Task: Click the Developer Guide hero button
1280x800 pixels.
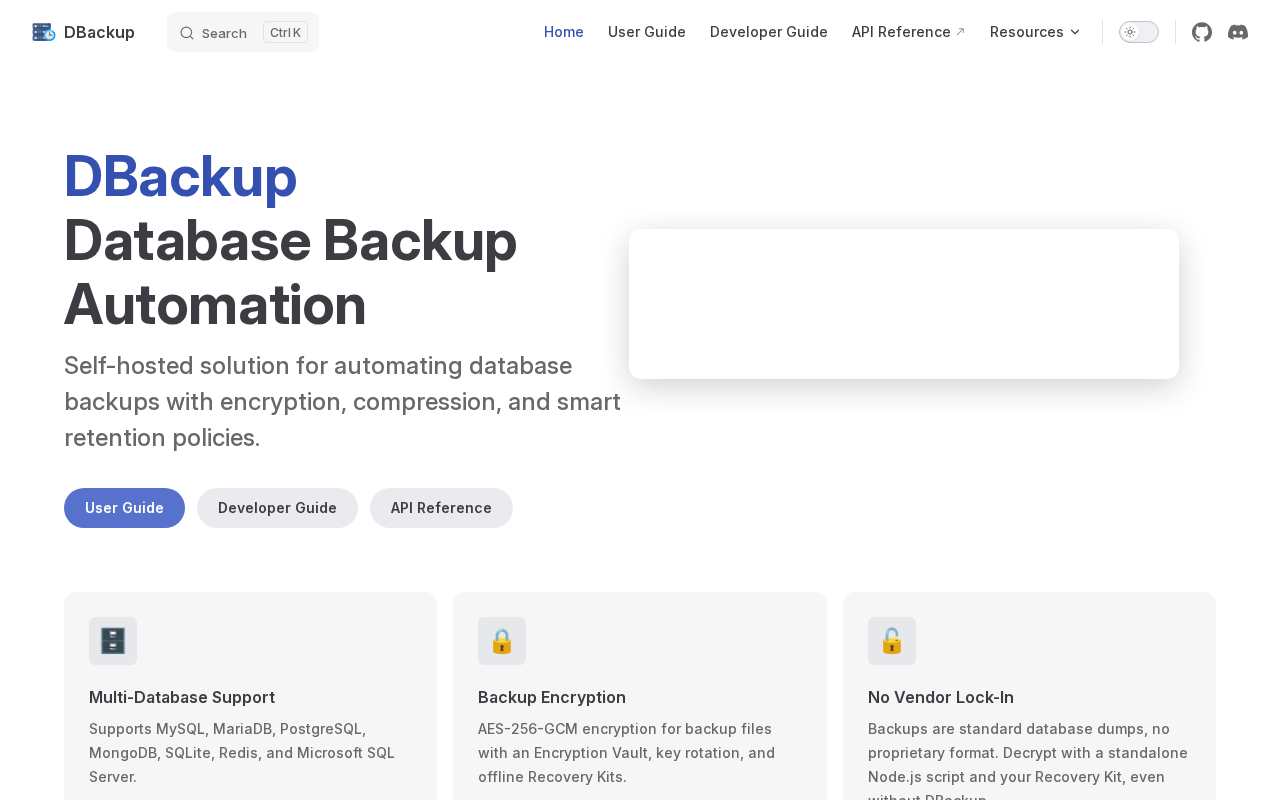Action: click(x=277, y=508)
